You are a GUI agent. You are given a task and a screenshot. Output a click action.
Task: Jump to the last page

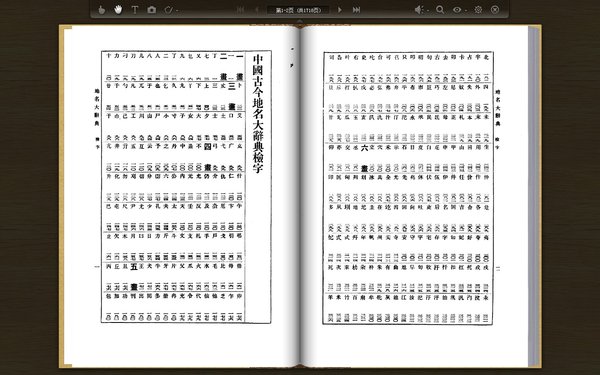pyautogui.click(x=356, y=10)
